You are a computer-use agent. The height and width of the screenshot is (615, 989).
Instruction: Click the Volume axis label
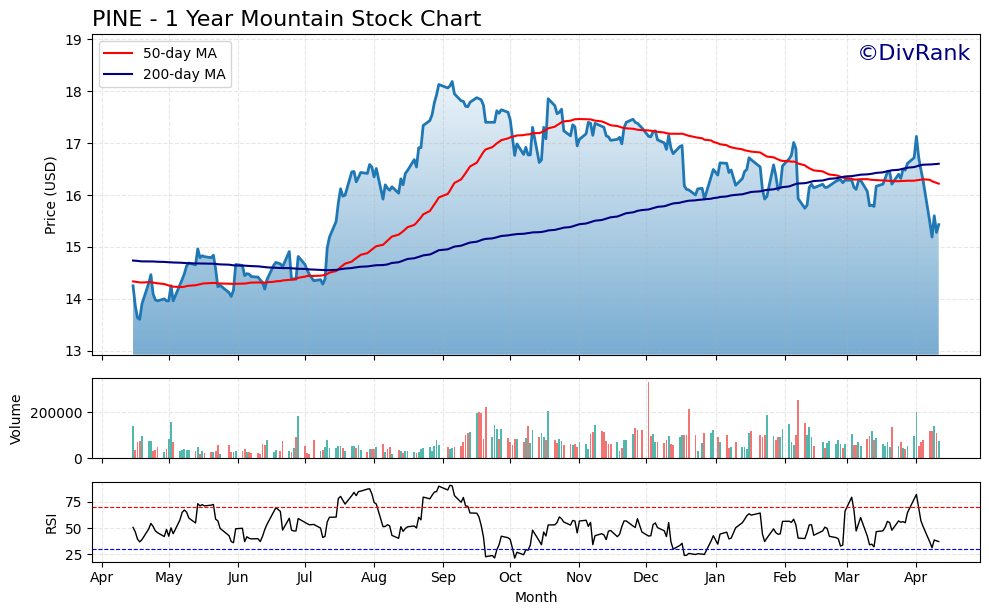16,419
